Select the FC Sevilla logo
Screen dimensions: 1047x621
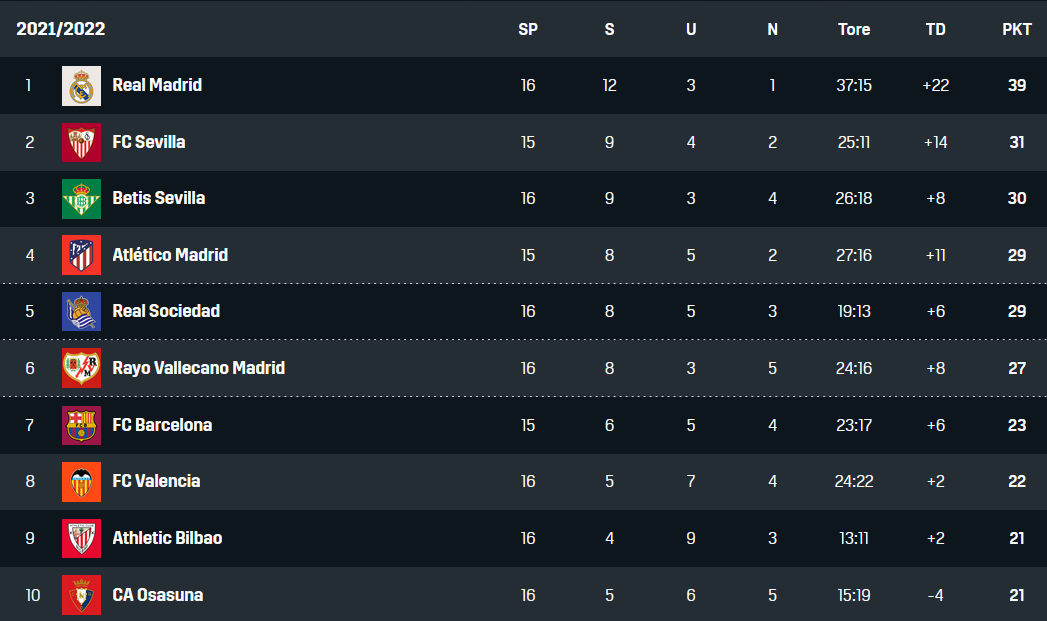point(81,141)
